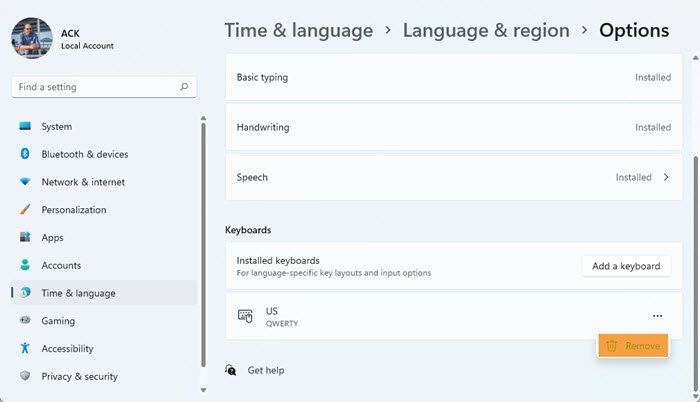This screenshot has width=700, height=402.
Task: Click the Gaming controller icon
Action: 25,321
